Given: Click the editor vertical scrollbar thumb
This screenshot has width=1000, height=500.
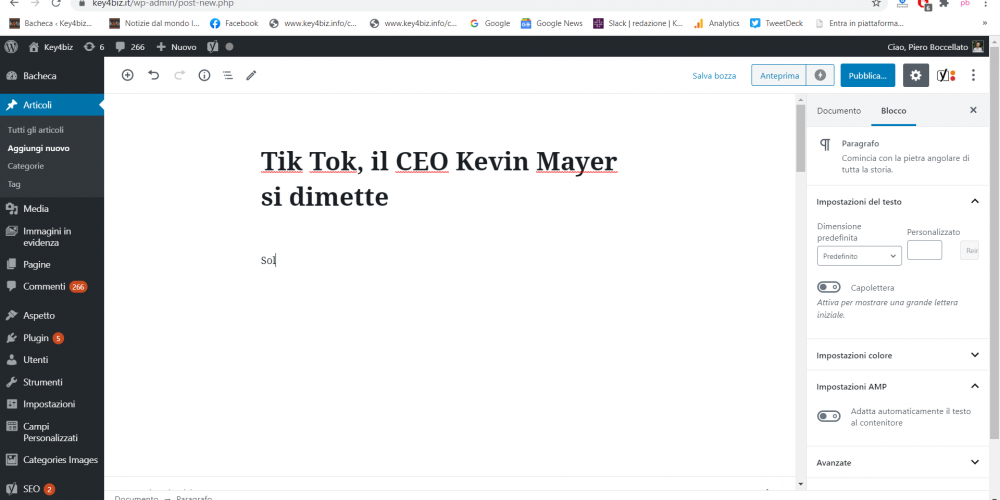Looking at the screenshot, I should (x=800, y=138).
